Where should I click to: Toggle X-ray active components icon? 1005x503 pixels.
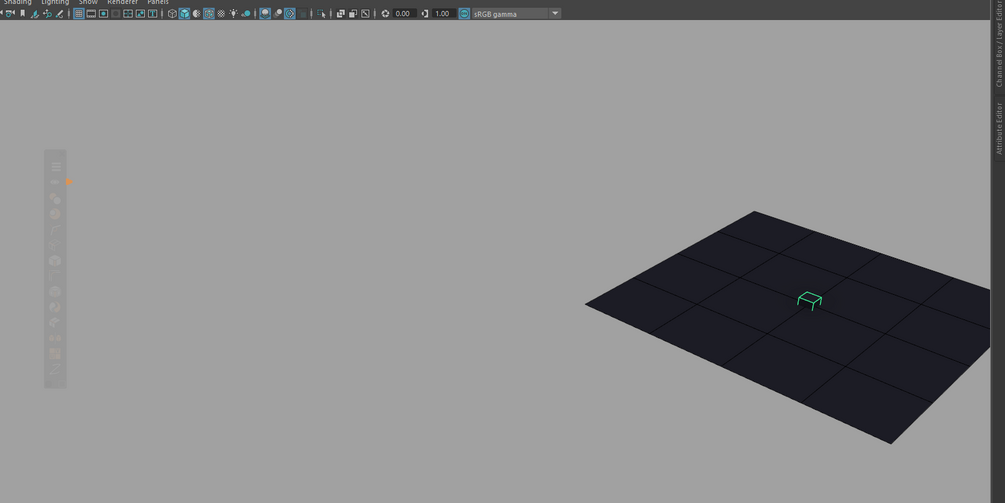point(353,13)
